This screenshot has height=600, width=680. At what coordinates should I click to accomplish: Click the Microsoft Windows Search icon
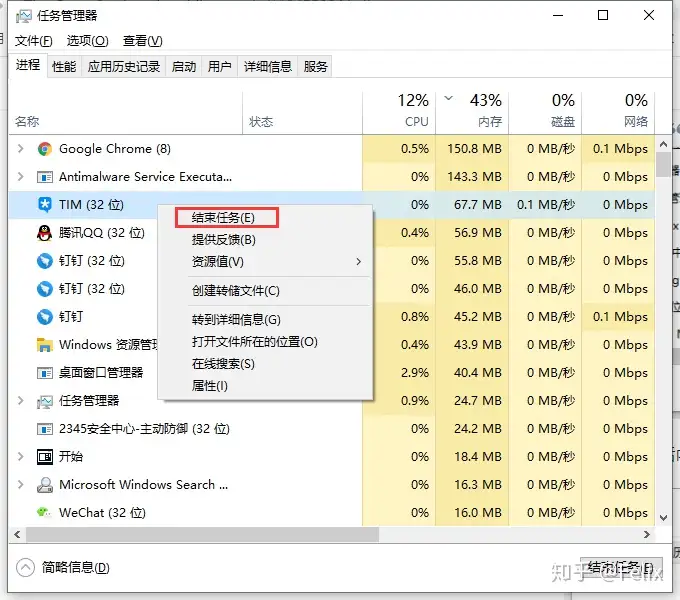45,485
